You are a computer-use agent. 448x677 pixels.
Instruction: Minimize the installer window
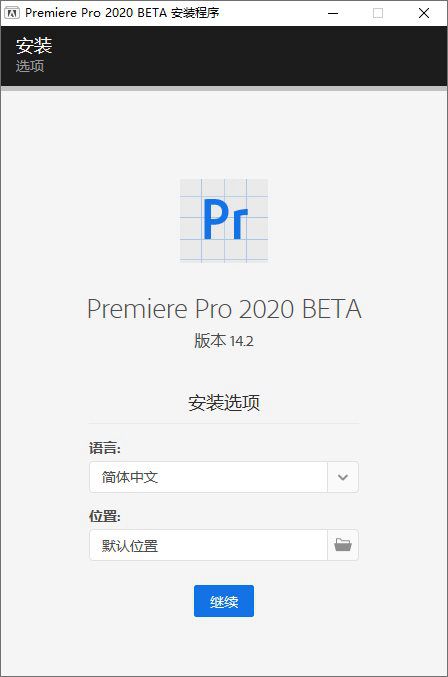pos(333,13)
